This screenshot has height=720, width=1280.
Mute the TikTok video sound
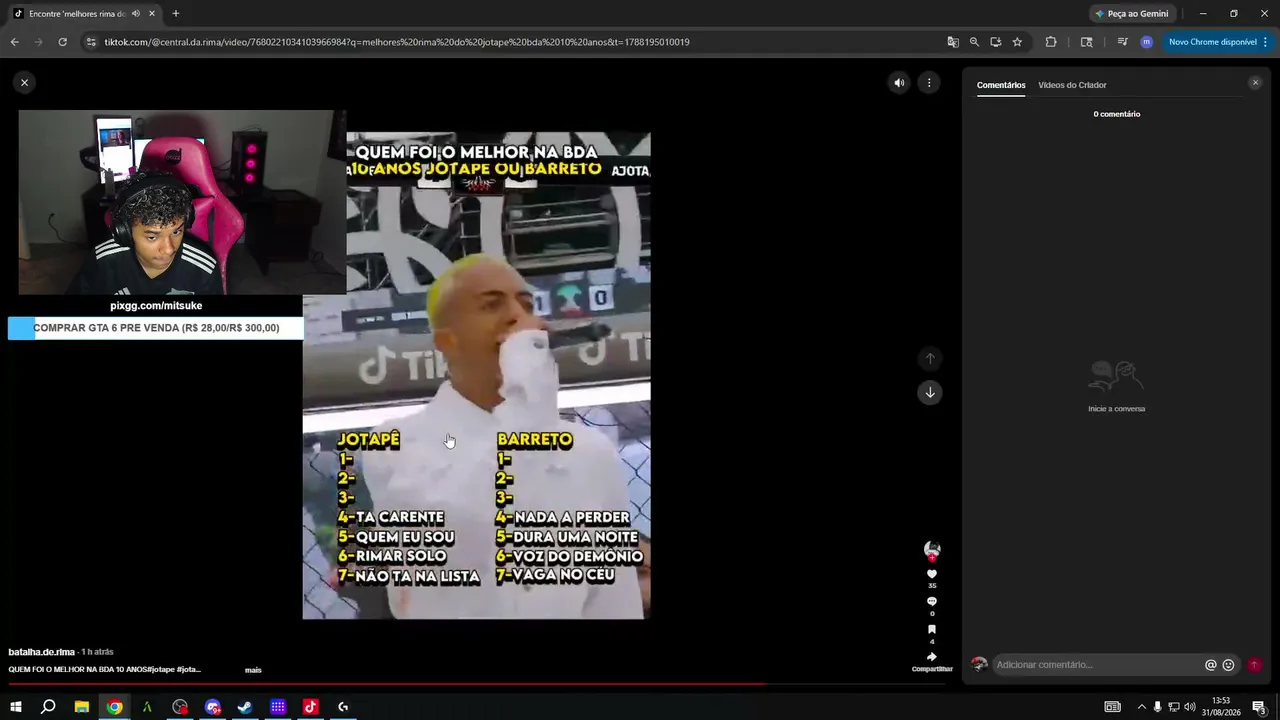pyautogui.click(x=899, y=83)
